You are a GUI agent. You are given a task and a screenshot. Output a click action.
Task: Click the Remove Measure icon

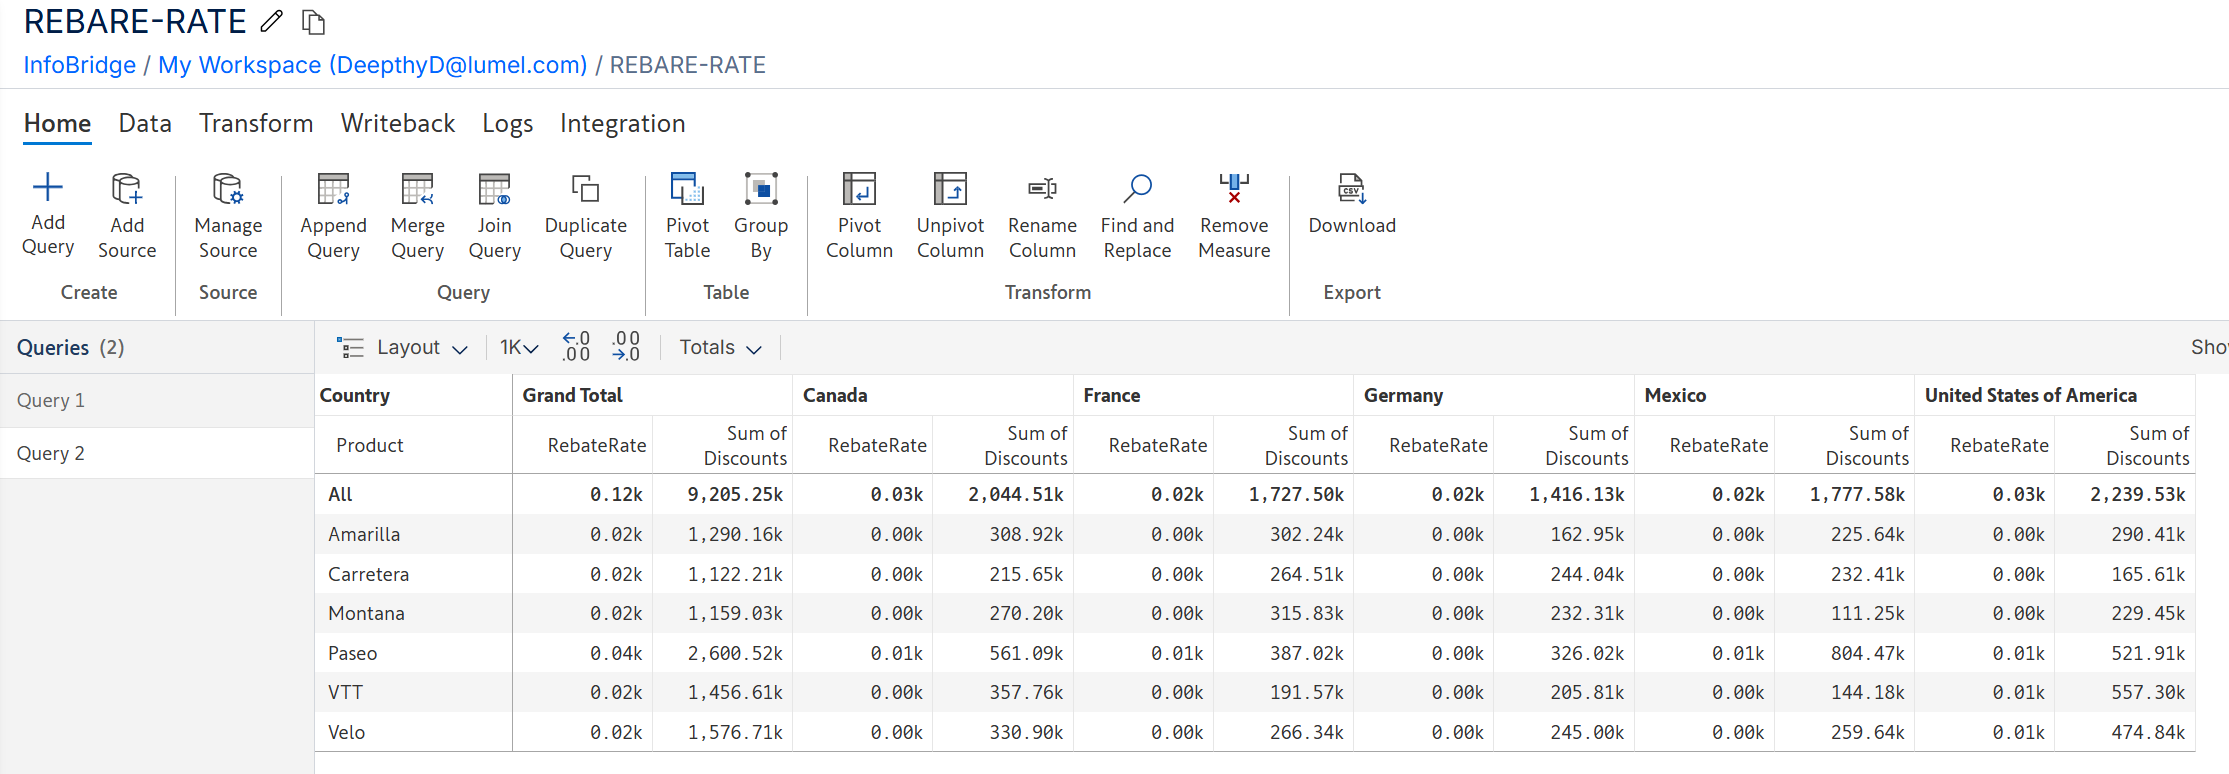point(1233,189)
